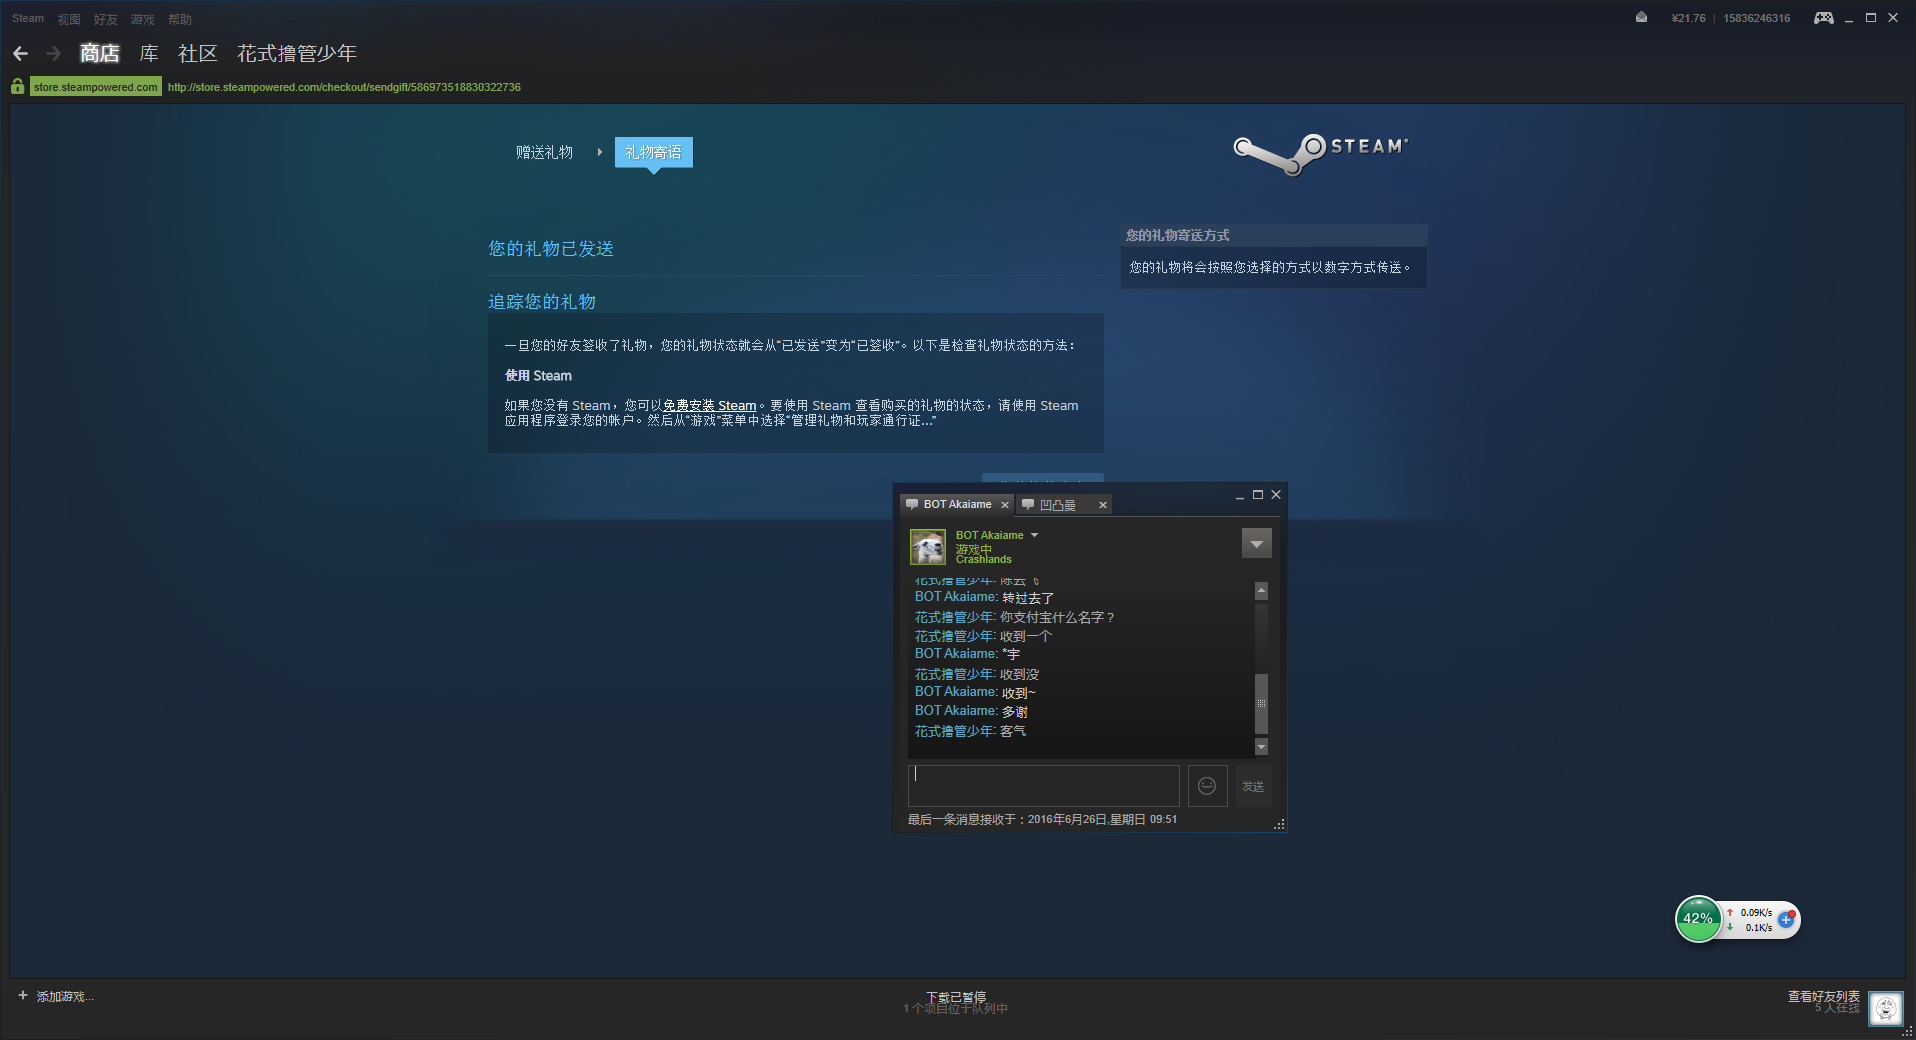
Task: Click the store.steampowered.com site badge
Action: pos(96,87)
